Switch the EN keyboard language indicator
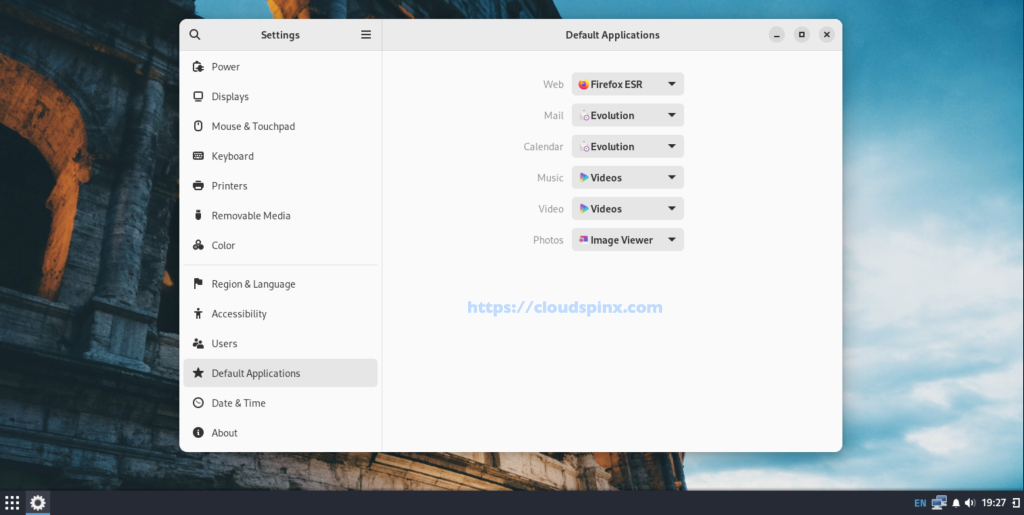1024x515 pixels. click(920, 503)
